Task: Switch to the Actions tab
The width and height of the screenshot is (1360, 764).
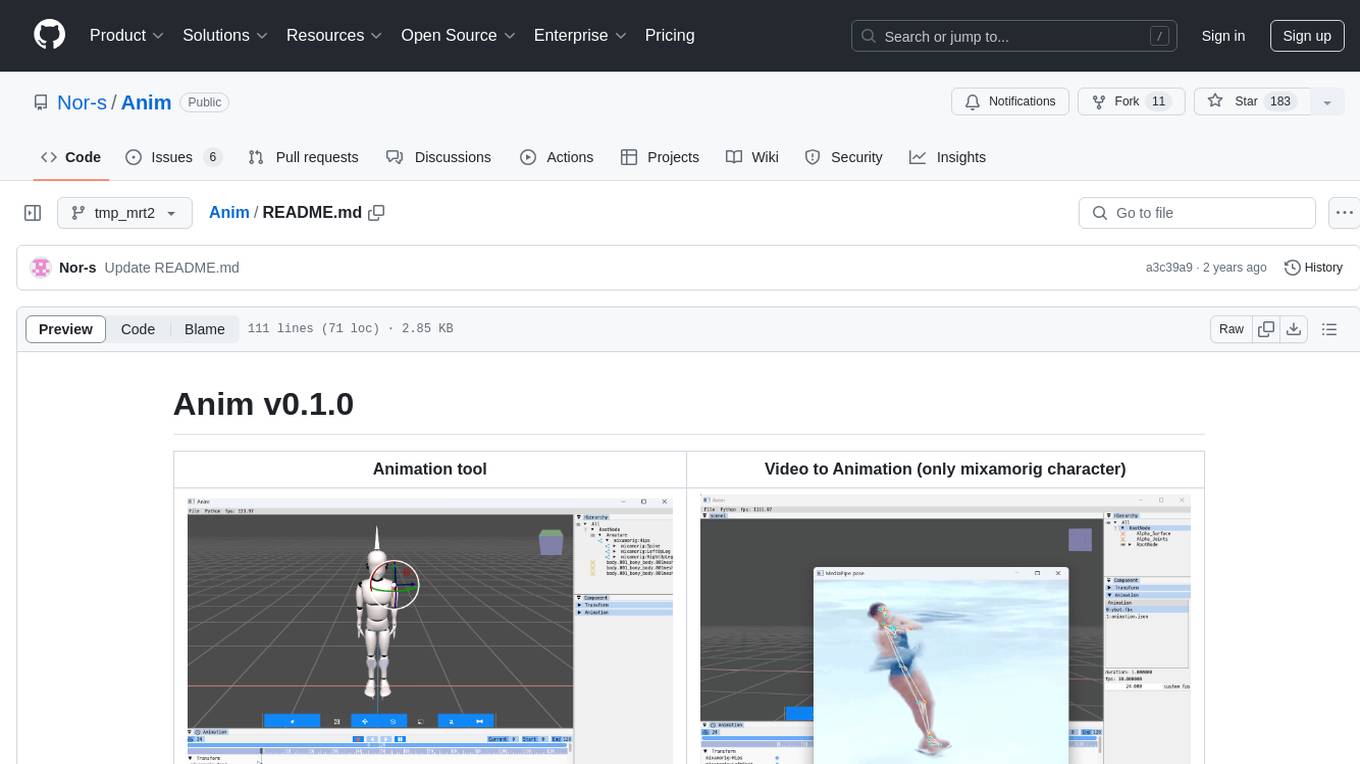Action: (x=557, y=157)
